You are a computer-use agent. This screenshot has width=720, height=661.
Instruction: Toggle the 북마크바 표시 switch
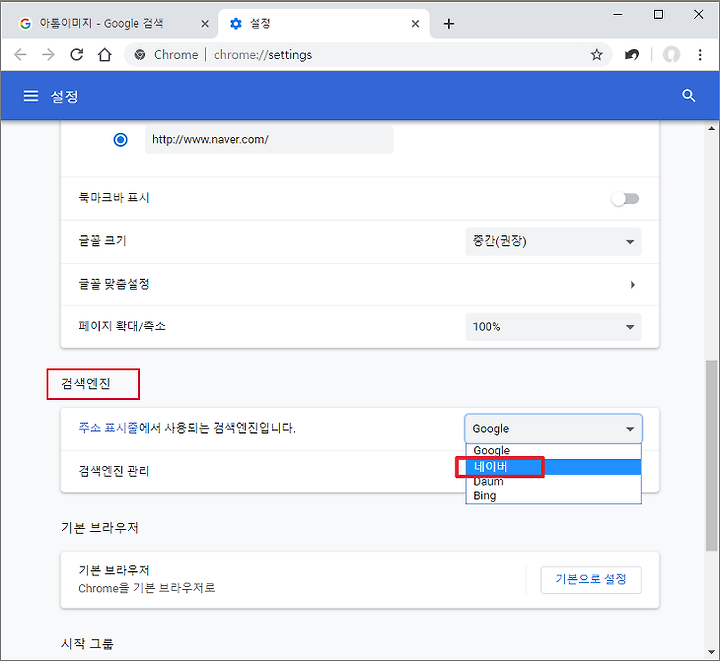pyautogui.click(x=625, y=198)
